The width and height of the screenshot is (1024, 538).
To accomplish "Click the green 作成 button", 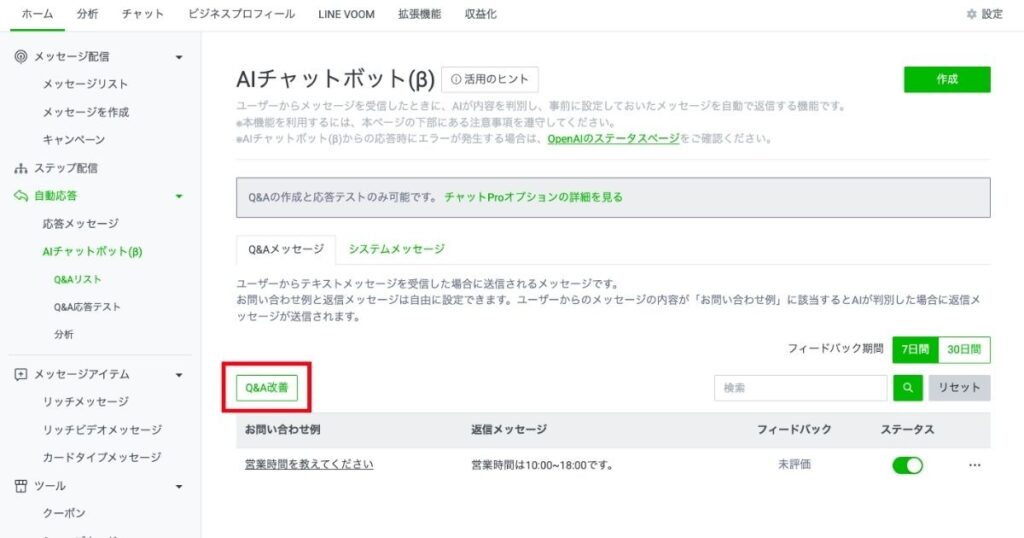I will (946, 79).
